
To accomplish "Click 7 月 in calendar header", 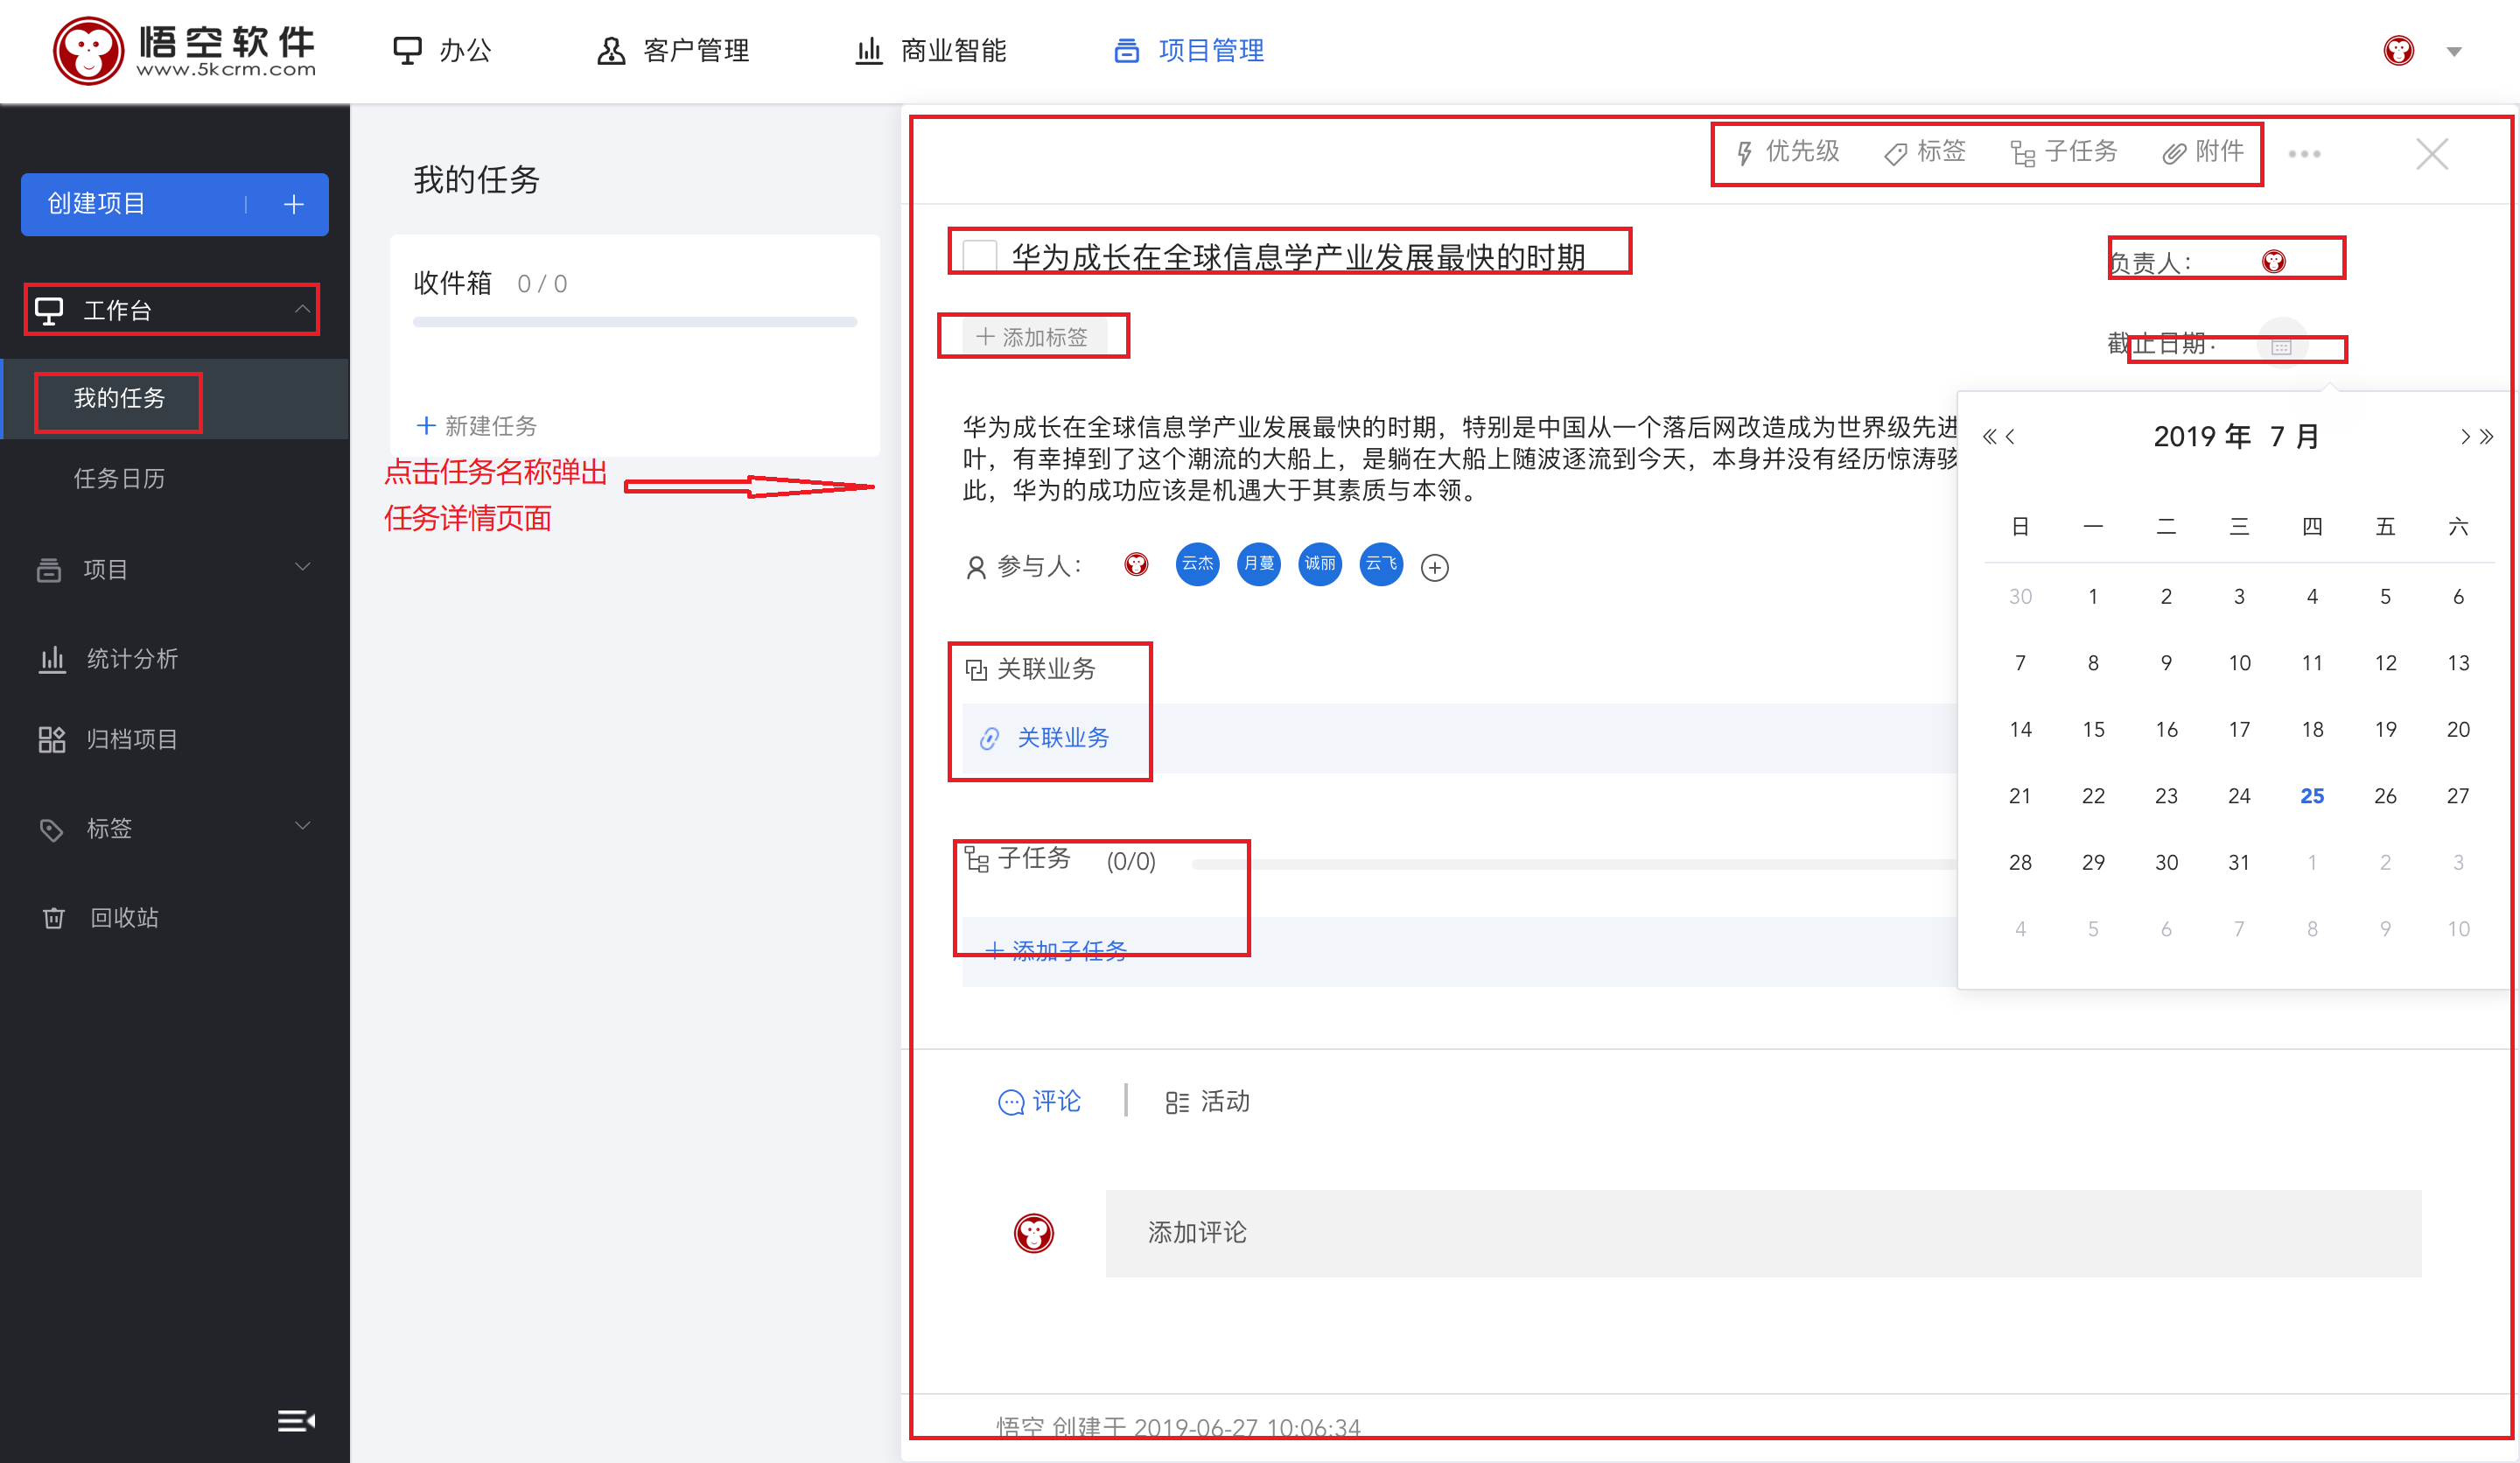I will (2294, 437).
